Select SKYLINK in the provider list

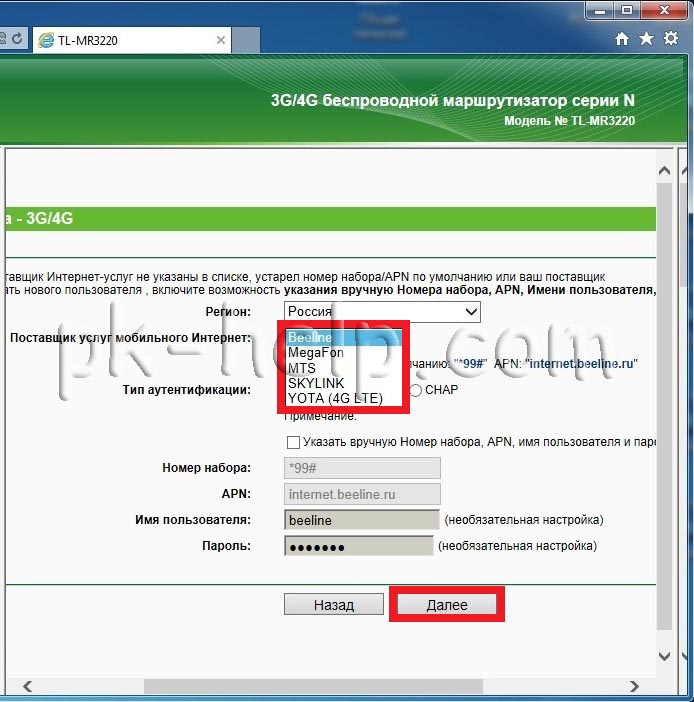344,384
